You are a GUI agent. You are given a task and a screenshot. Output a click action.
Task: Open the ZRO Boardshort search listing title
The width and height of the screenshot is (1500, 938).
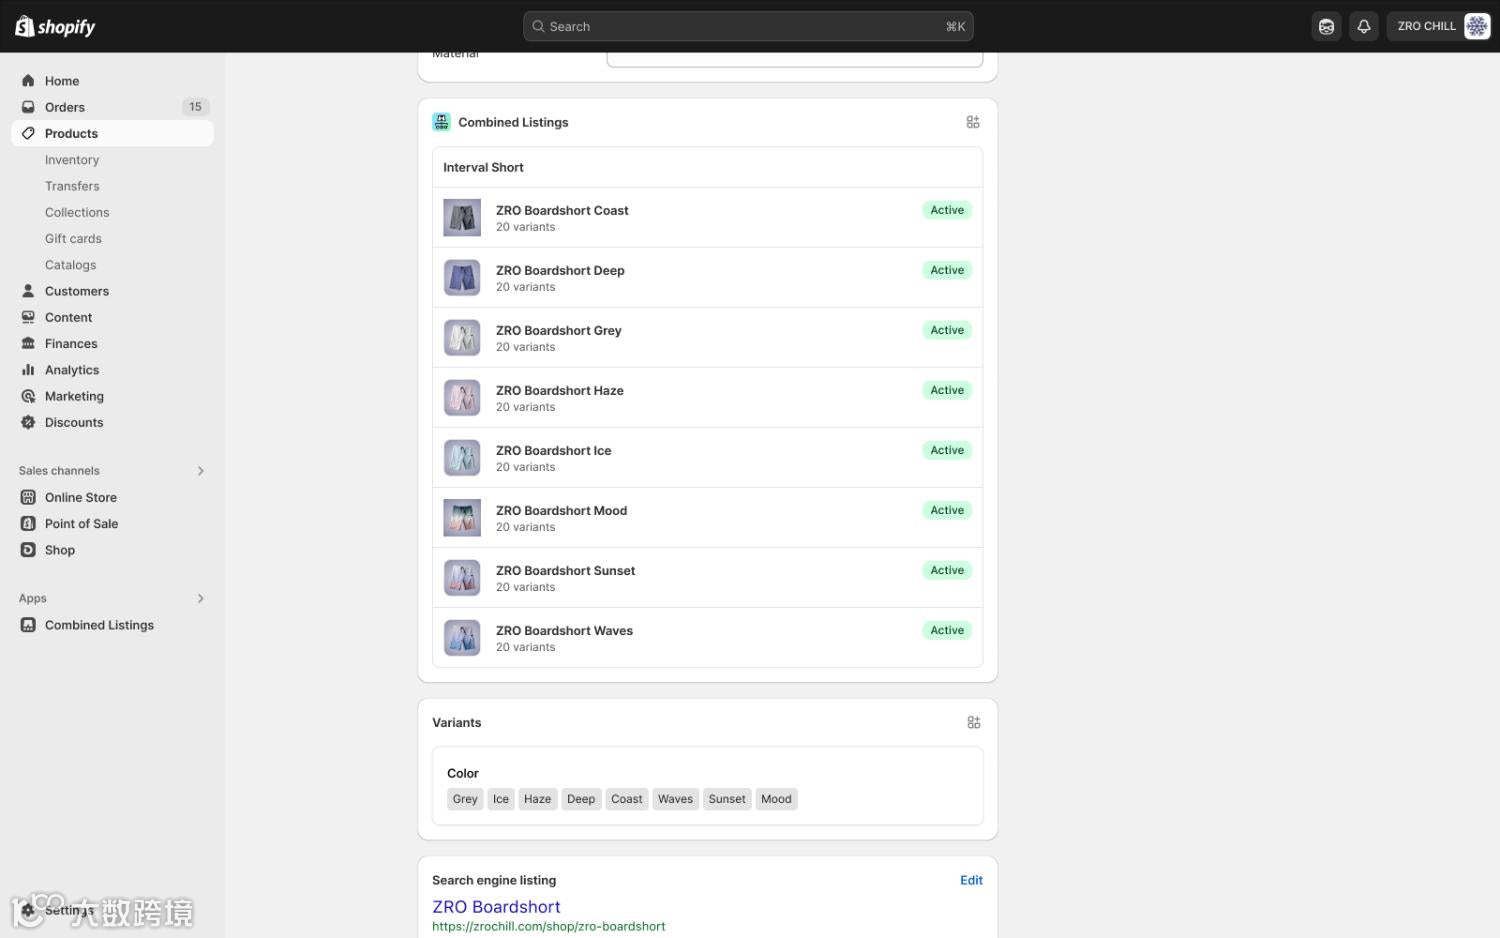coord(496,907)
